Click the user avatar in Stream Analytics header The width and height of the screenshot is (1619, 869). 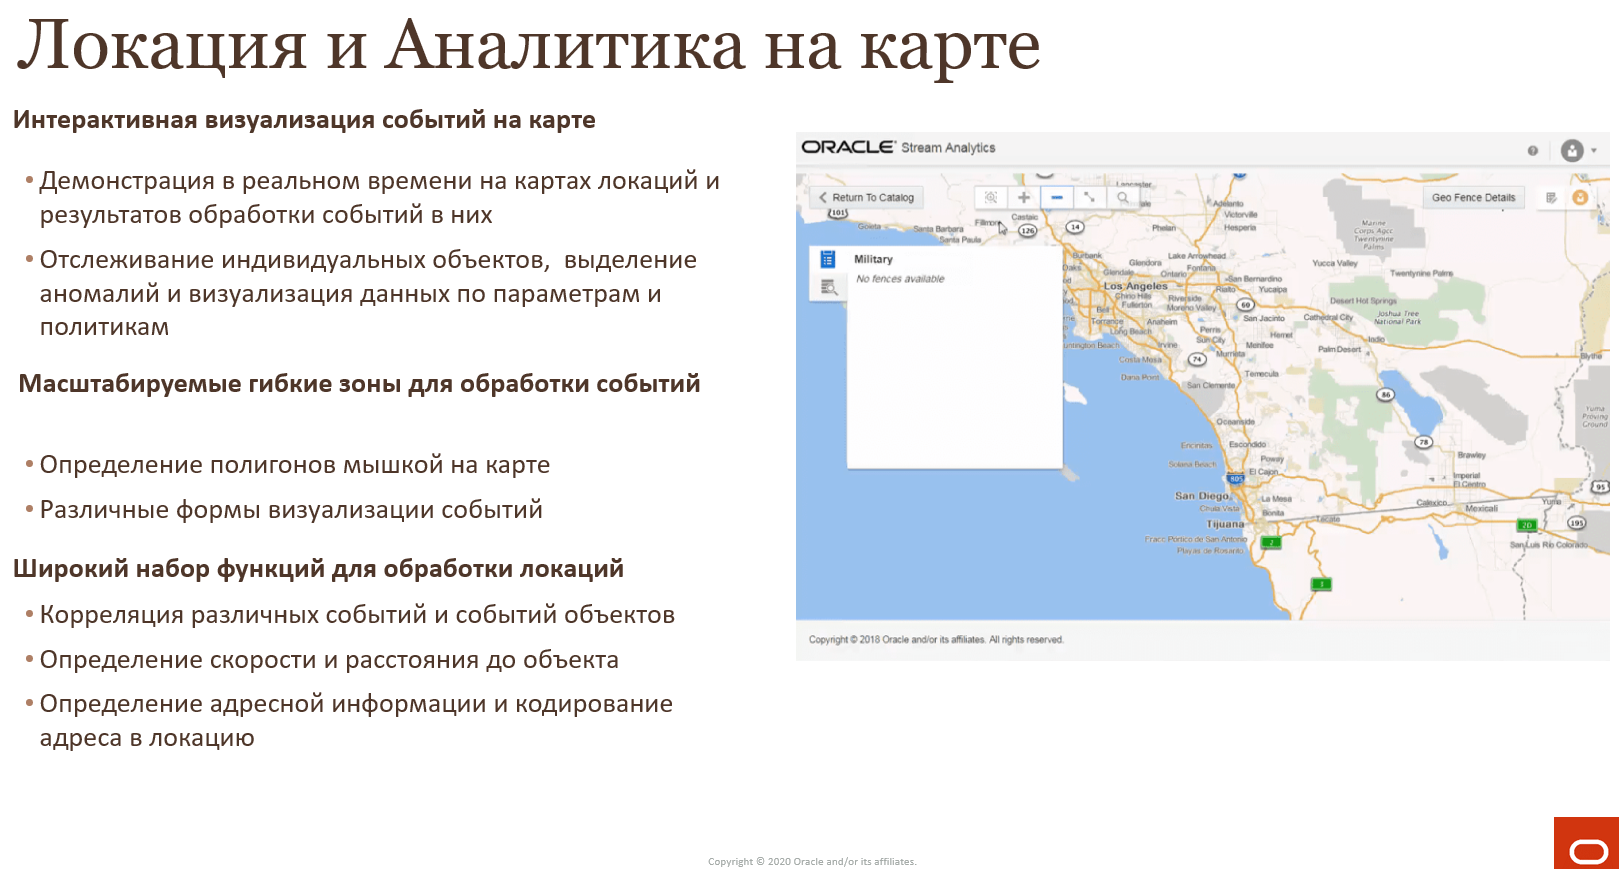(x=1572, y=150)
